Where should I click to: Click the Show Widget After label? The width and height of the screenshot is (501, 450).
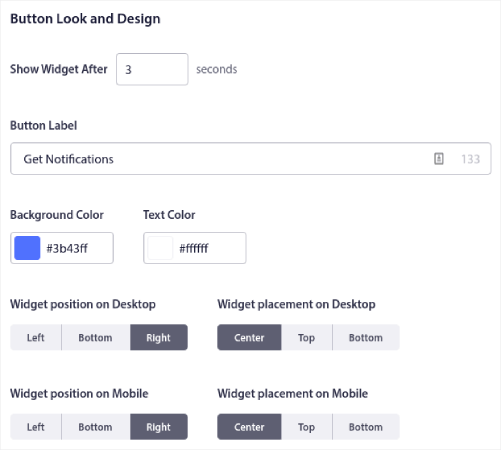click(59, 69)
